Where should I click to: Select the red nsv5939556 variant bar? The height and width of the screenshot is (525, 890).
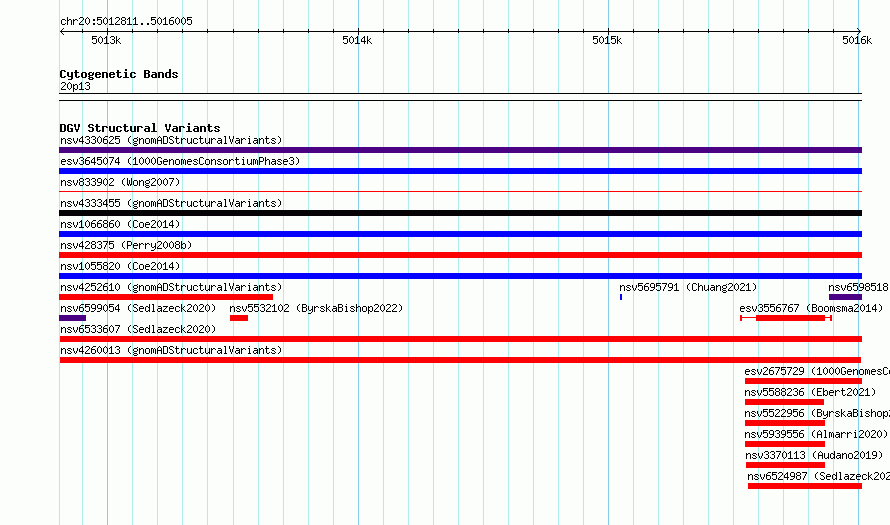784,444
